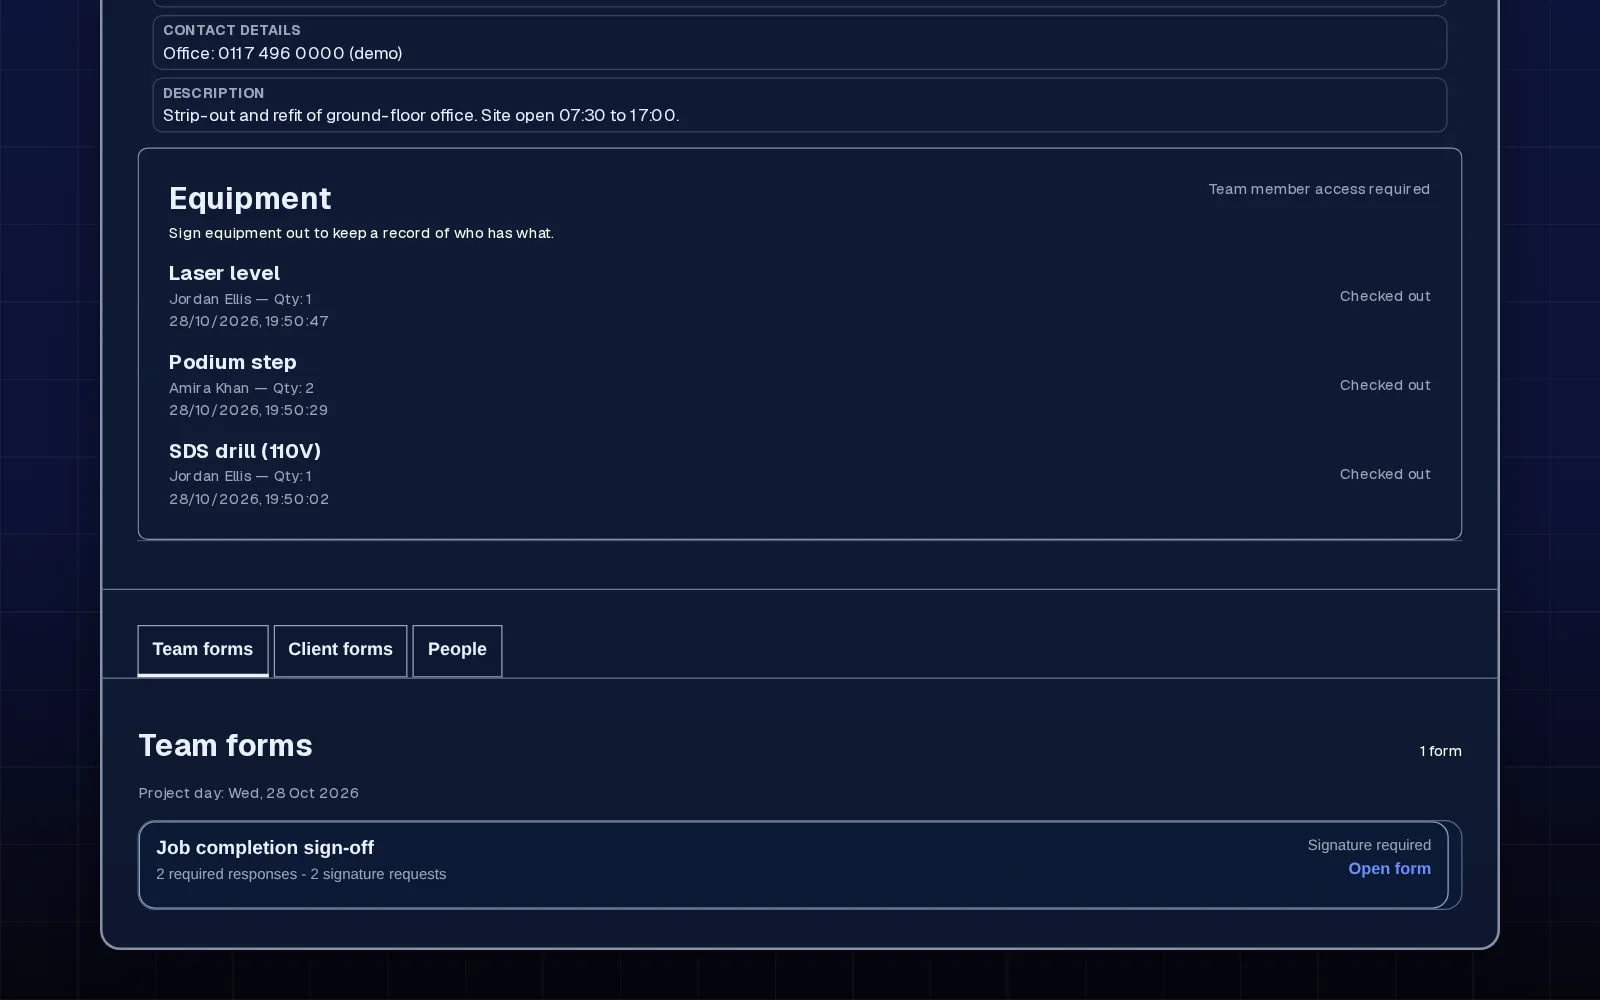This screenshot has width=1600, height=1000.
Task: Click the Sign equipment out instruction text
Action: 361,233
